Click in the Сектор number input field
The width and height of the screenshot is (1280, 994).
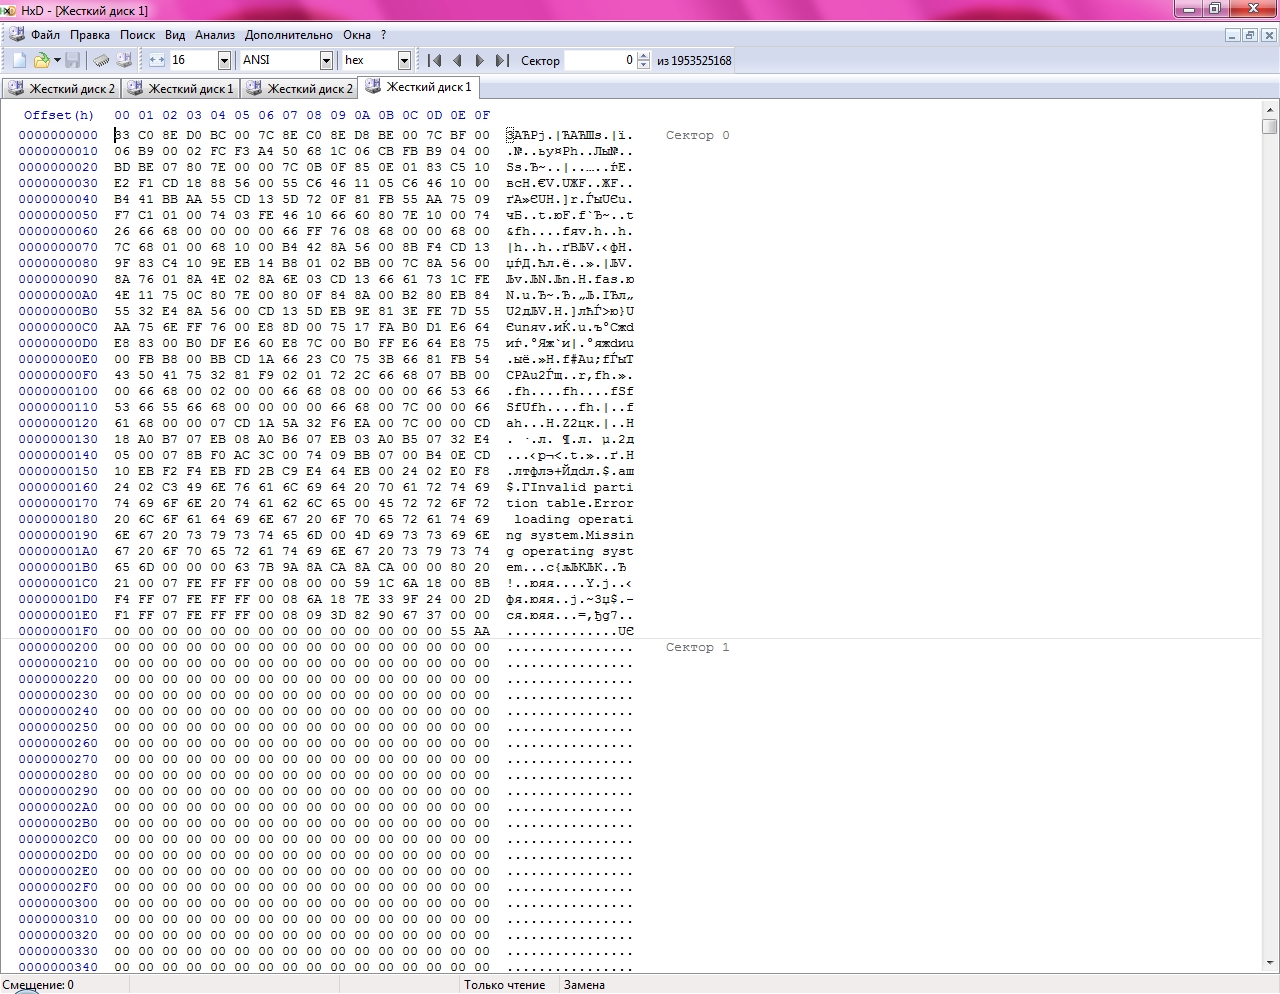pyautogui.click(x=600, y=61)
